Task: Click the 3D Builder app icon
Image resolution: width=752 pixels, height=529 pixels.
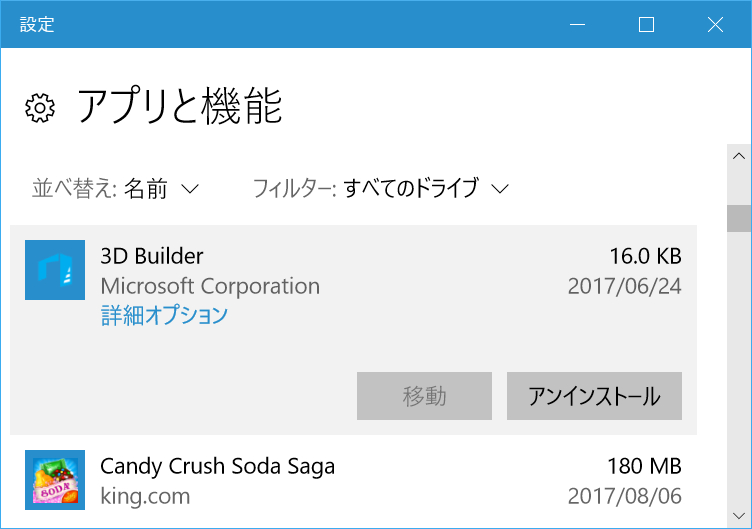Action: click(x=55, y=270)
